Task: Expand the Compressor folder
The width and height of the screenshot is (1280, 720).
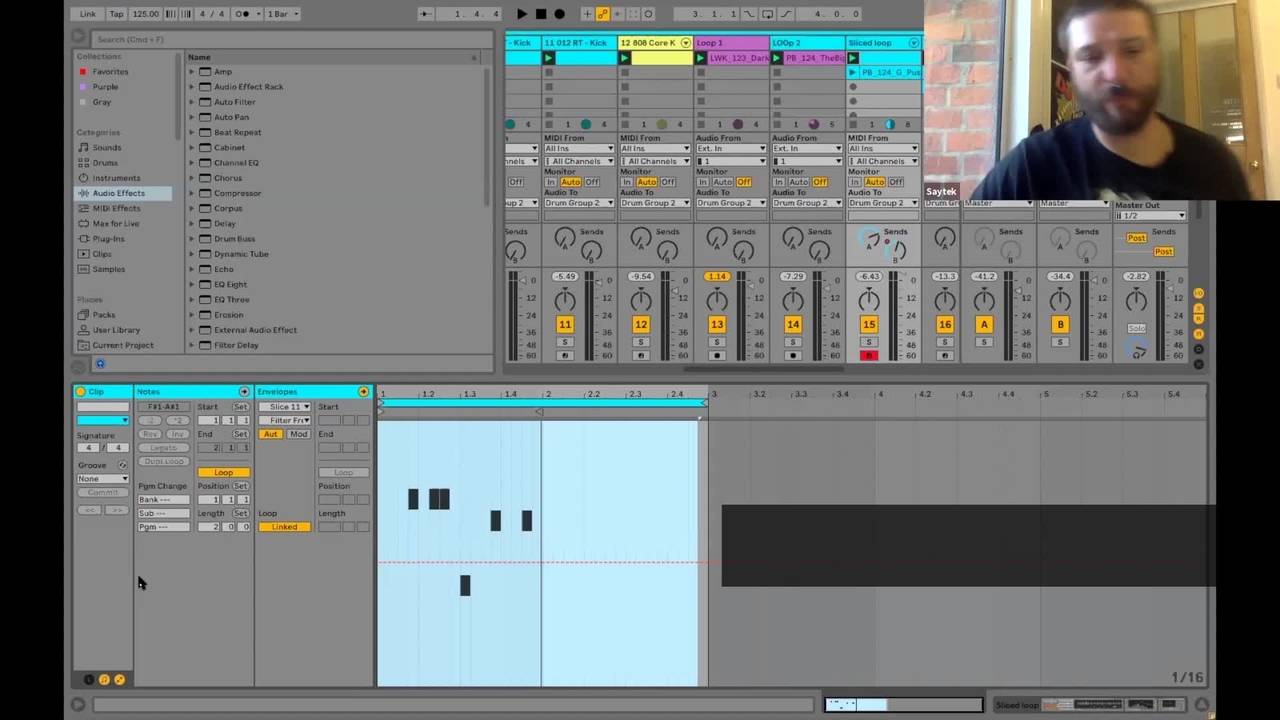Action: pos(192,193)
